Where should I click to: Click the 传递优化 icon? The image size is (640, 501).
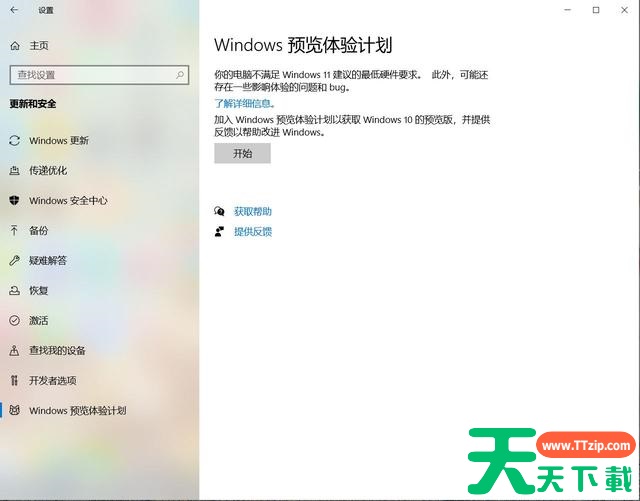click(14, 170)
